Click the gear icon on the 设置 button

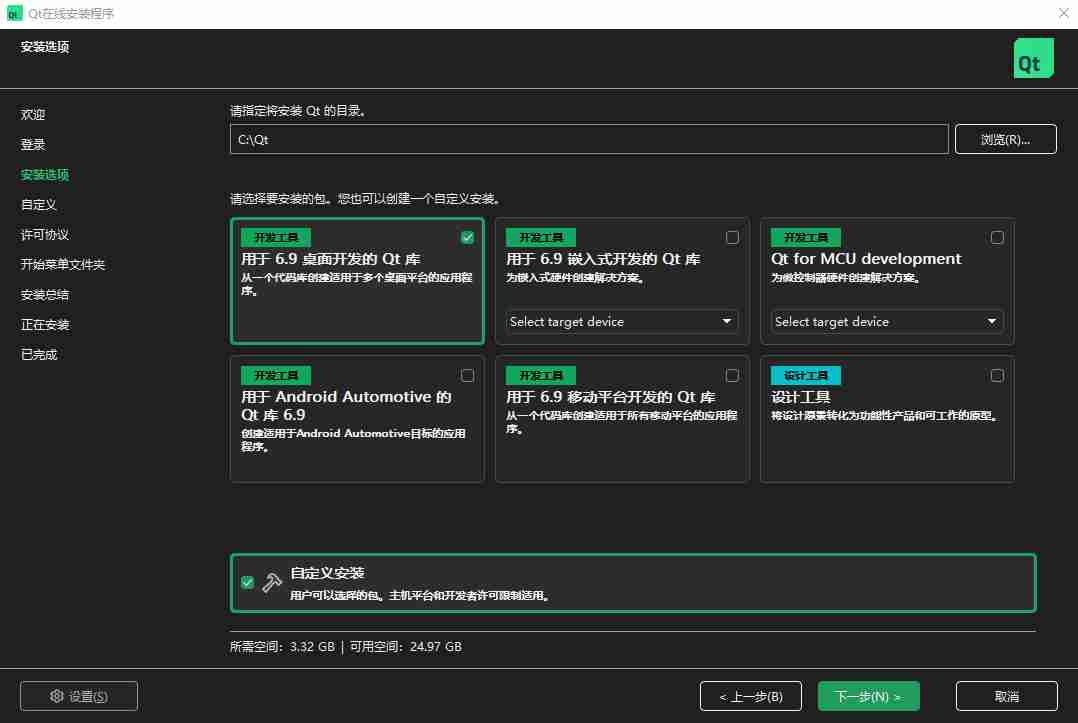[x=57, y=696]
